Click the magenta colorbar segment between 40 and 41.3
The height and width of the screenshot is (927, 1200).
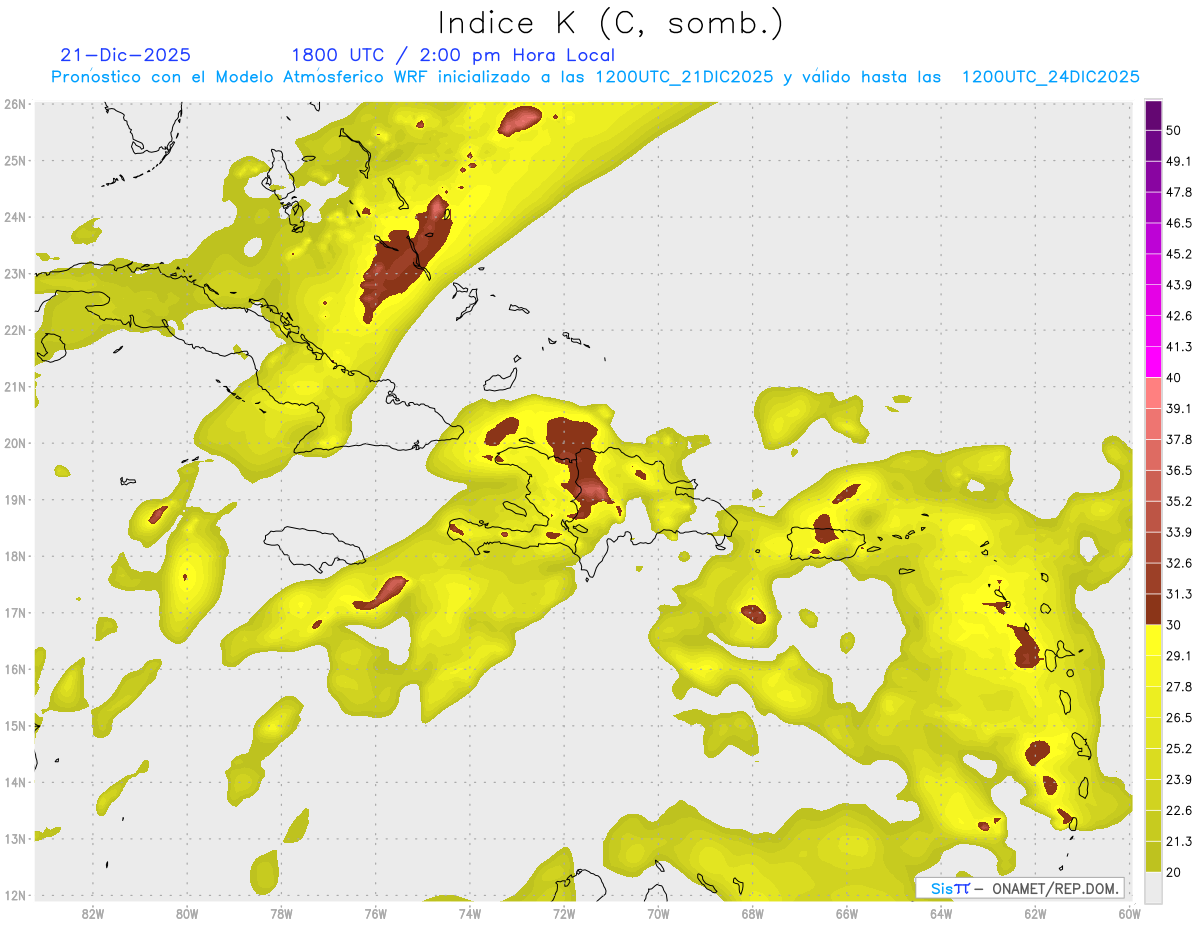click(x=1154, y=362)
